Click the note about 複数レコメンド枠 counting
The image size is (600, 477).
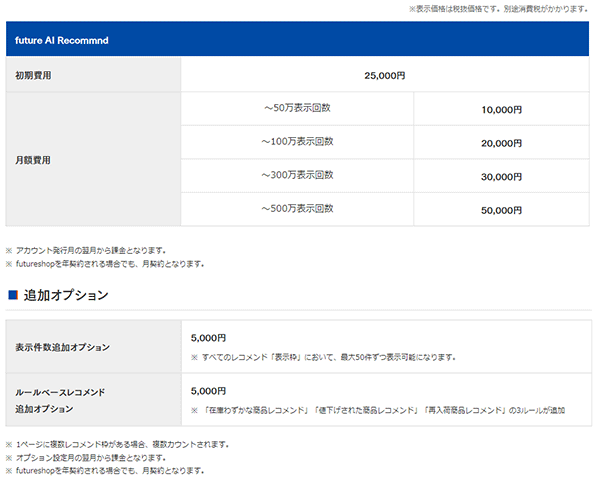[117, 444]
